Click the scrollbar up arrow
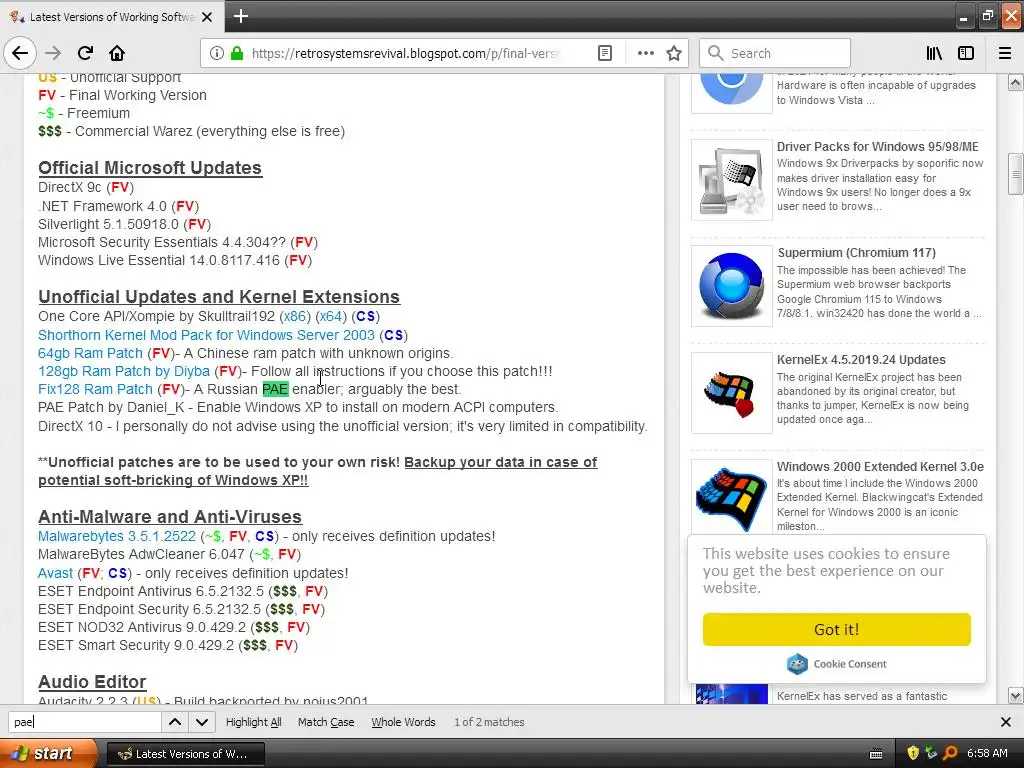 1016,82
